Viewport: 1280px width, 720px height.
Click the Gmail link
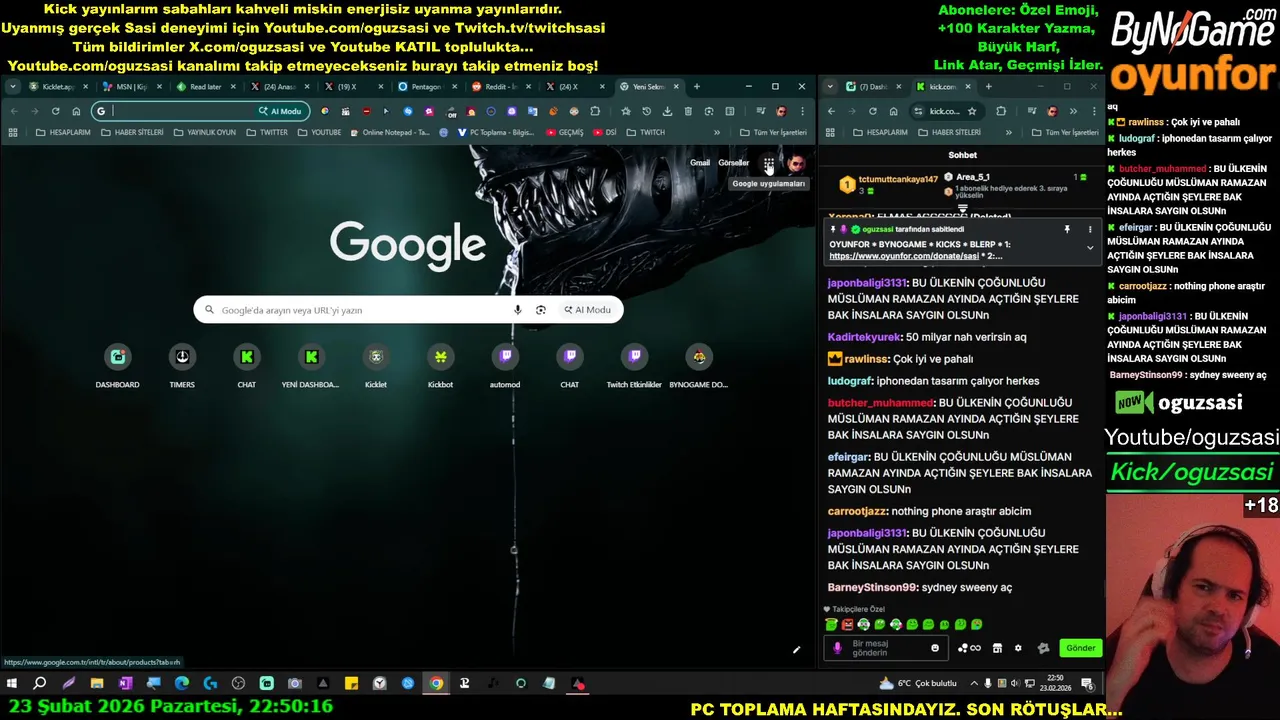[700, 163]
